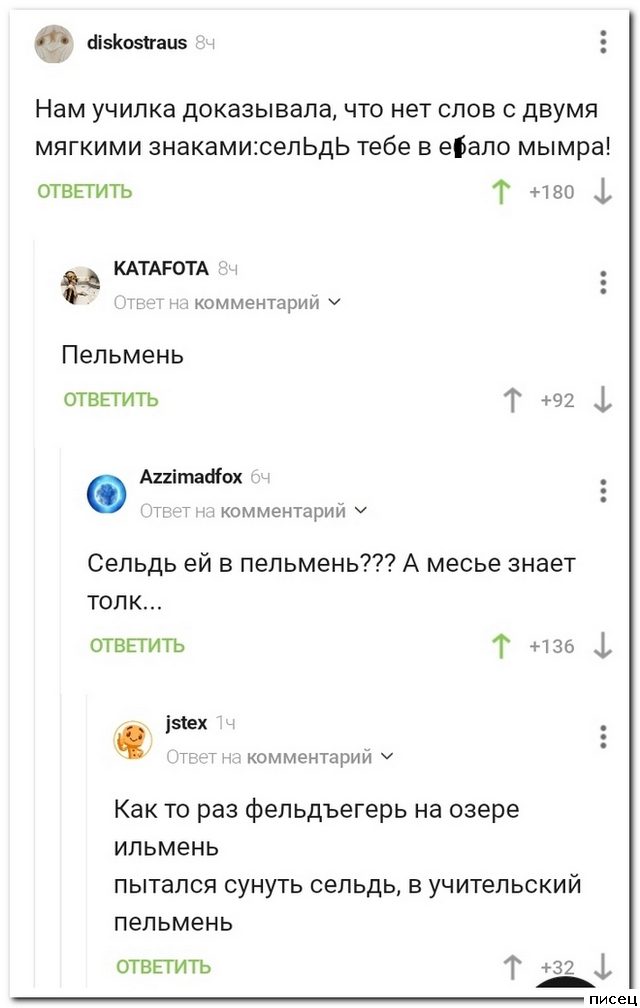The height and width of the screenshot is (1008, 640).
Task: Expand parent comment chevron under KATAFOTA
Action: (x=334, y=302)
